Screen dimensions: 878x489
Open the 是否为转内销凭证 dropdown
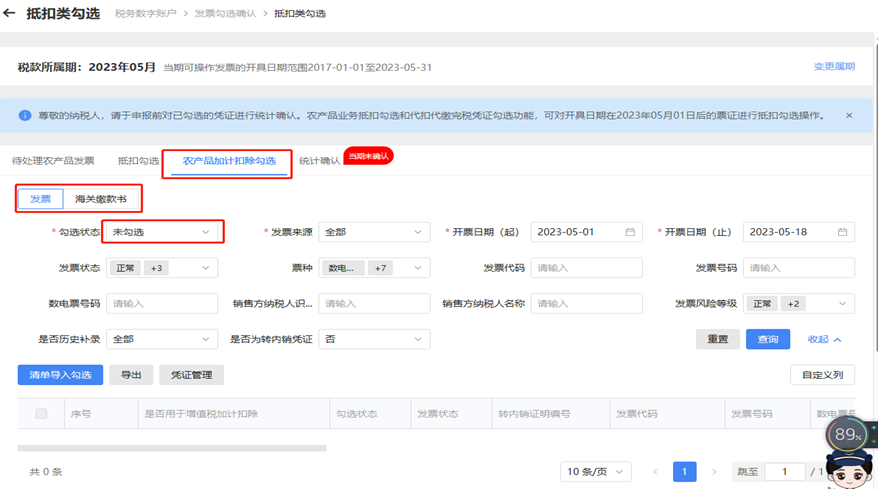[374, 339]
